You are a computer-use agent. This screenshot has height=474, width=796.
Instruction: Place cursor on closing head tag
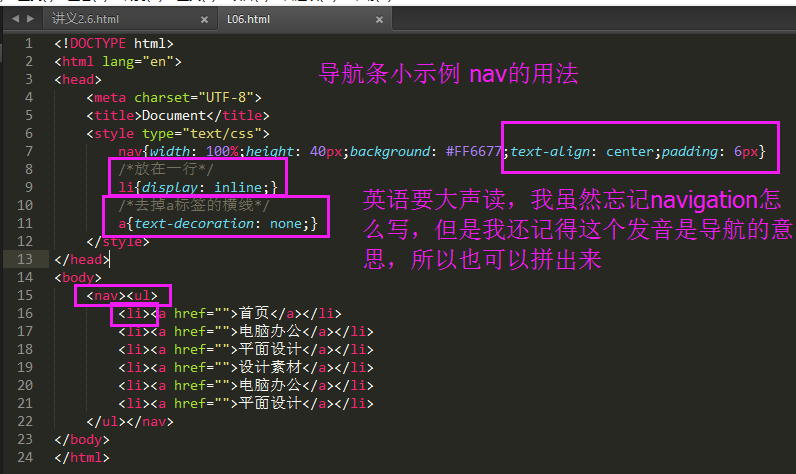82,259
